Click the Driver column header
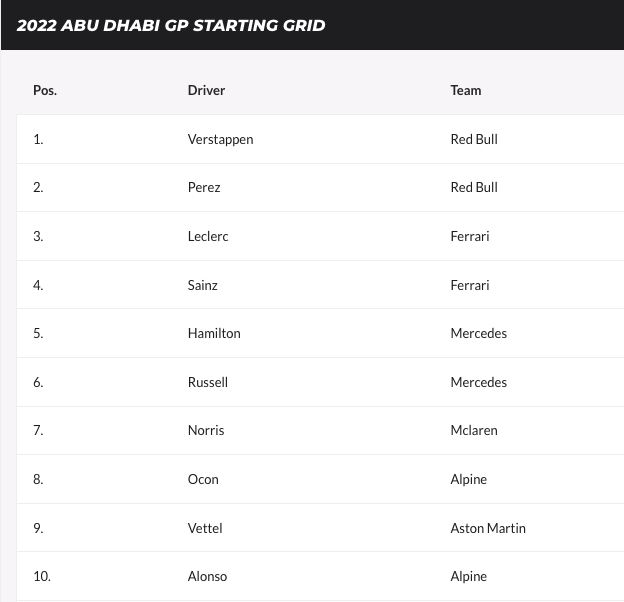Image resolution: width=624 pixels, height=602 pixels. coord(206,90)
